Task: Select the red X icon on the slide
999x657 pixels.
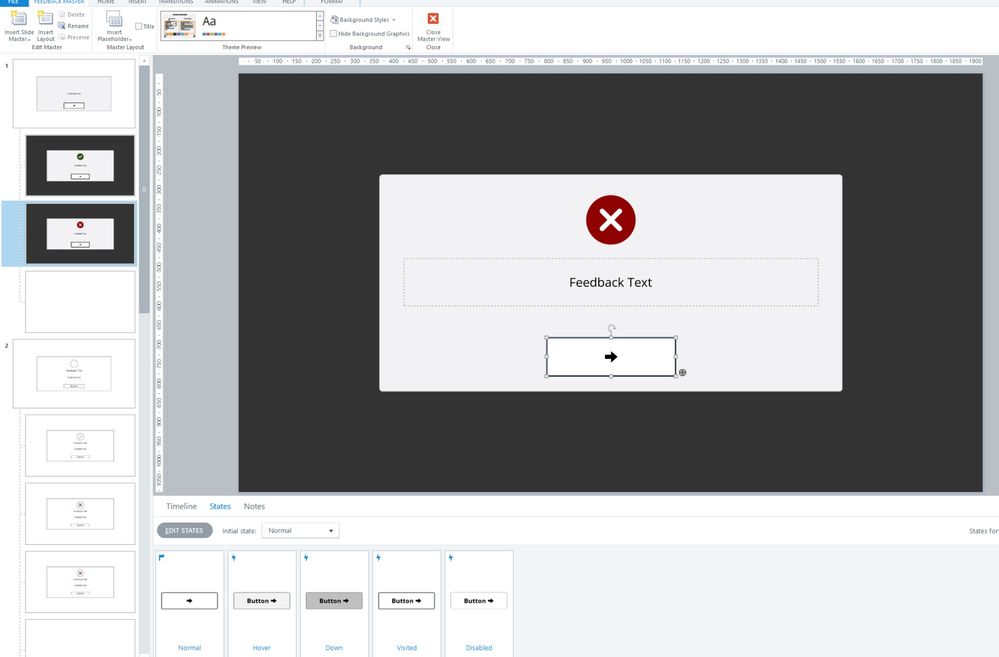Action: coord(610,220)
